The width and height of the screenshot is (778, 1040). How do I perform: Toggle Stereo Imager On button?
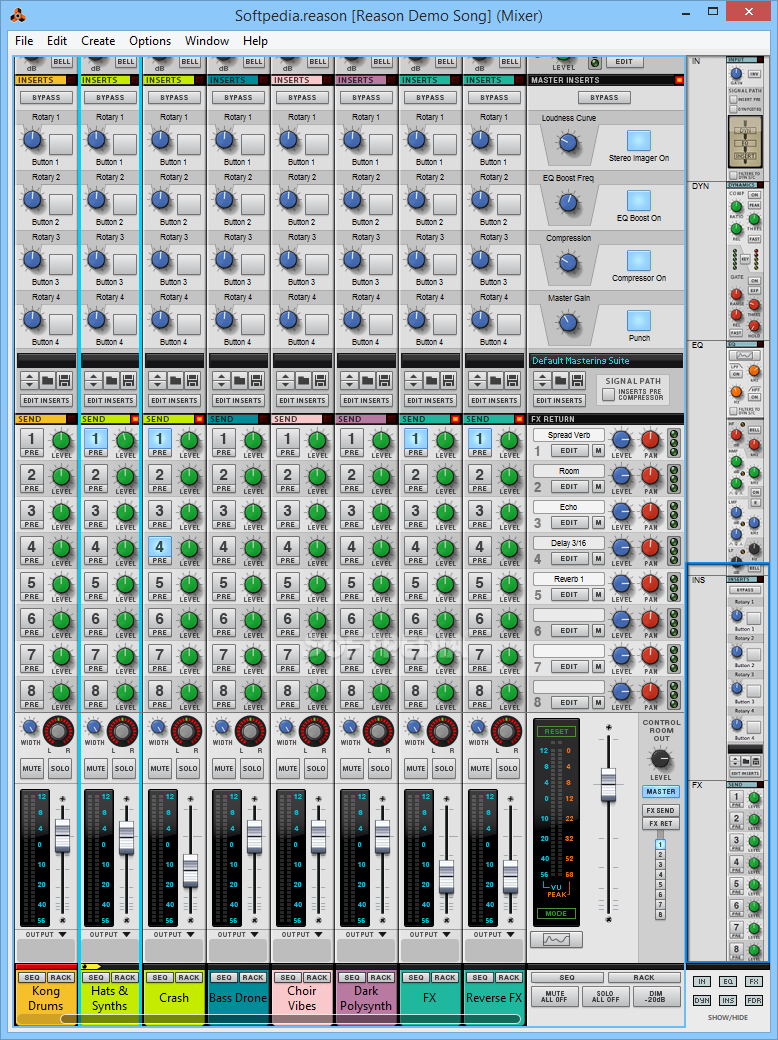[x=639, y=141]
